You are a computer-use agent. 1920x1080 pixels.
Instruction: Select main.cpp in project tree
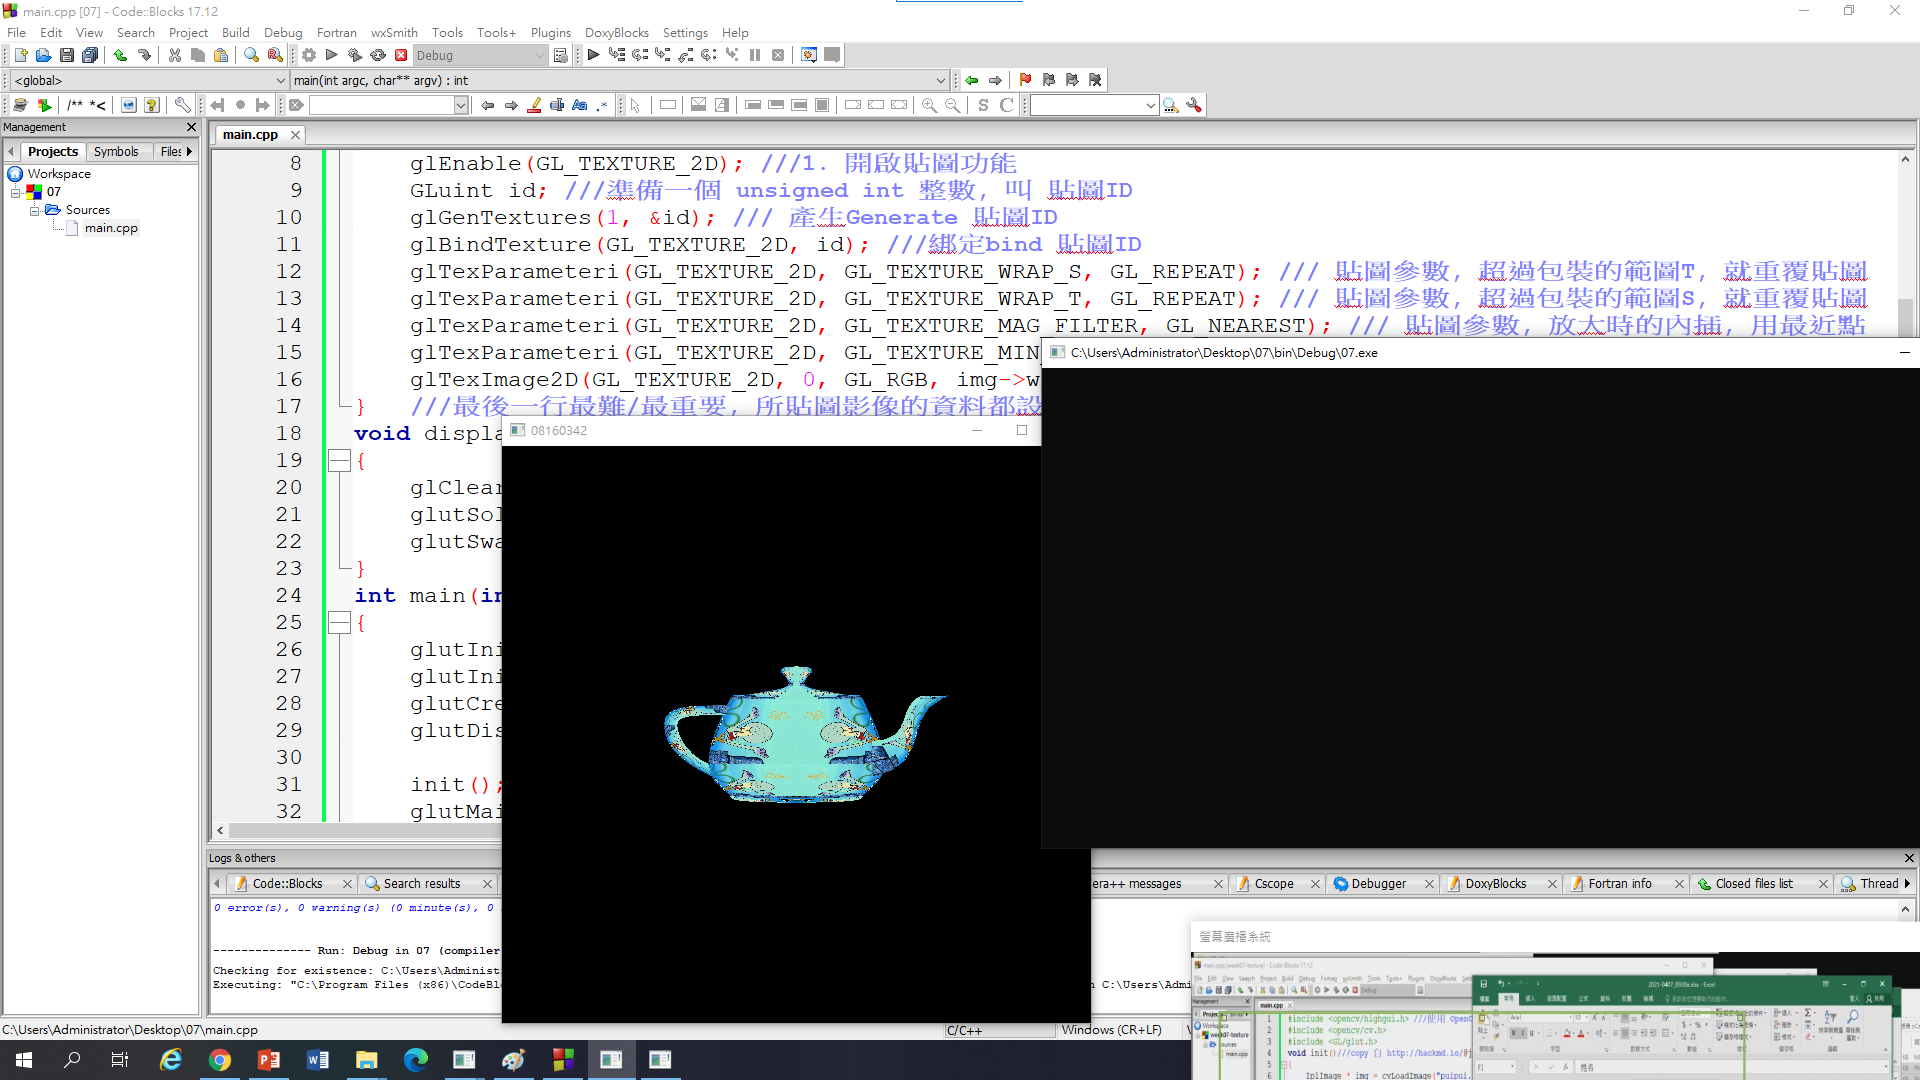coord(111,228)
